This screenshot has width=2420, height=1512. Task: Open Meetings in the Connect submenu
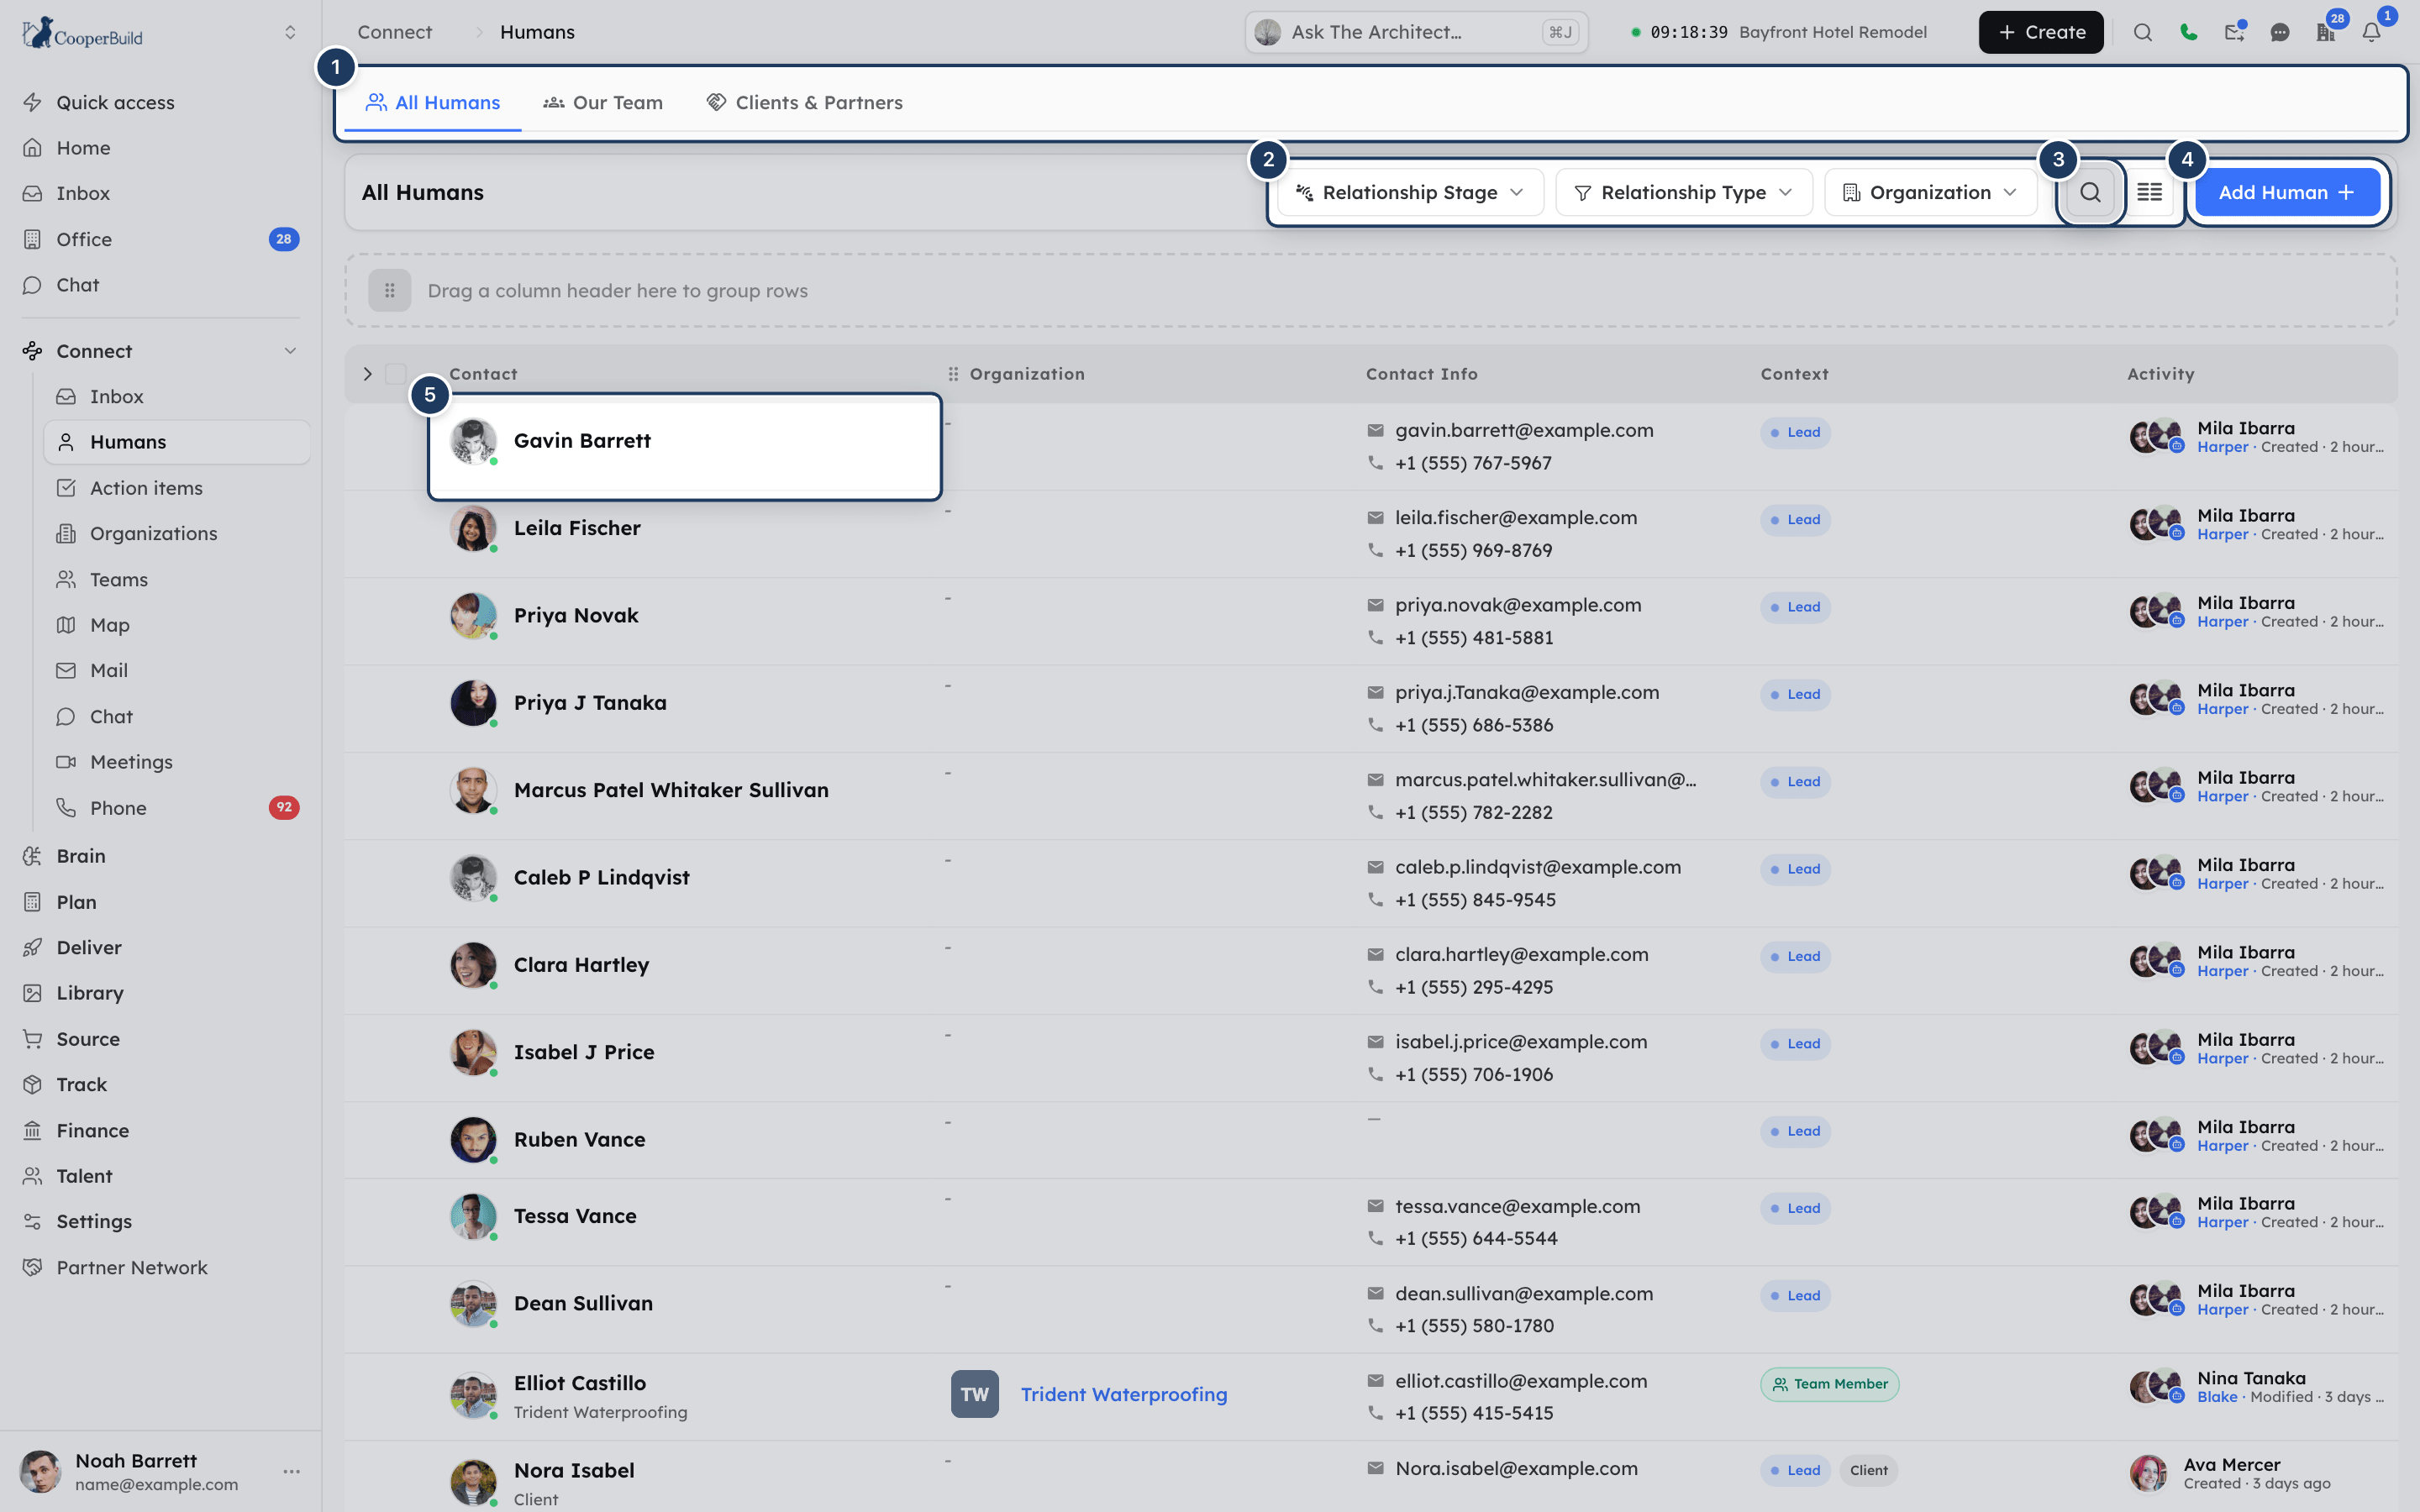[x=176, y=762]
